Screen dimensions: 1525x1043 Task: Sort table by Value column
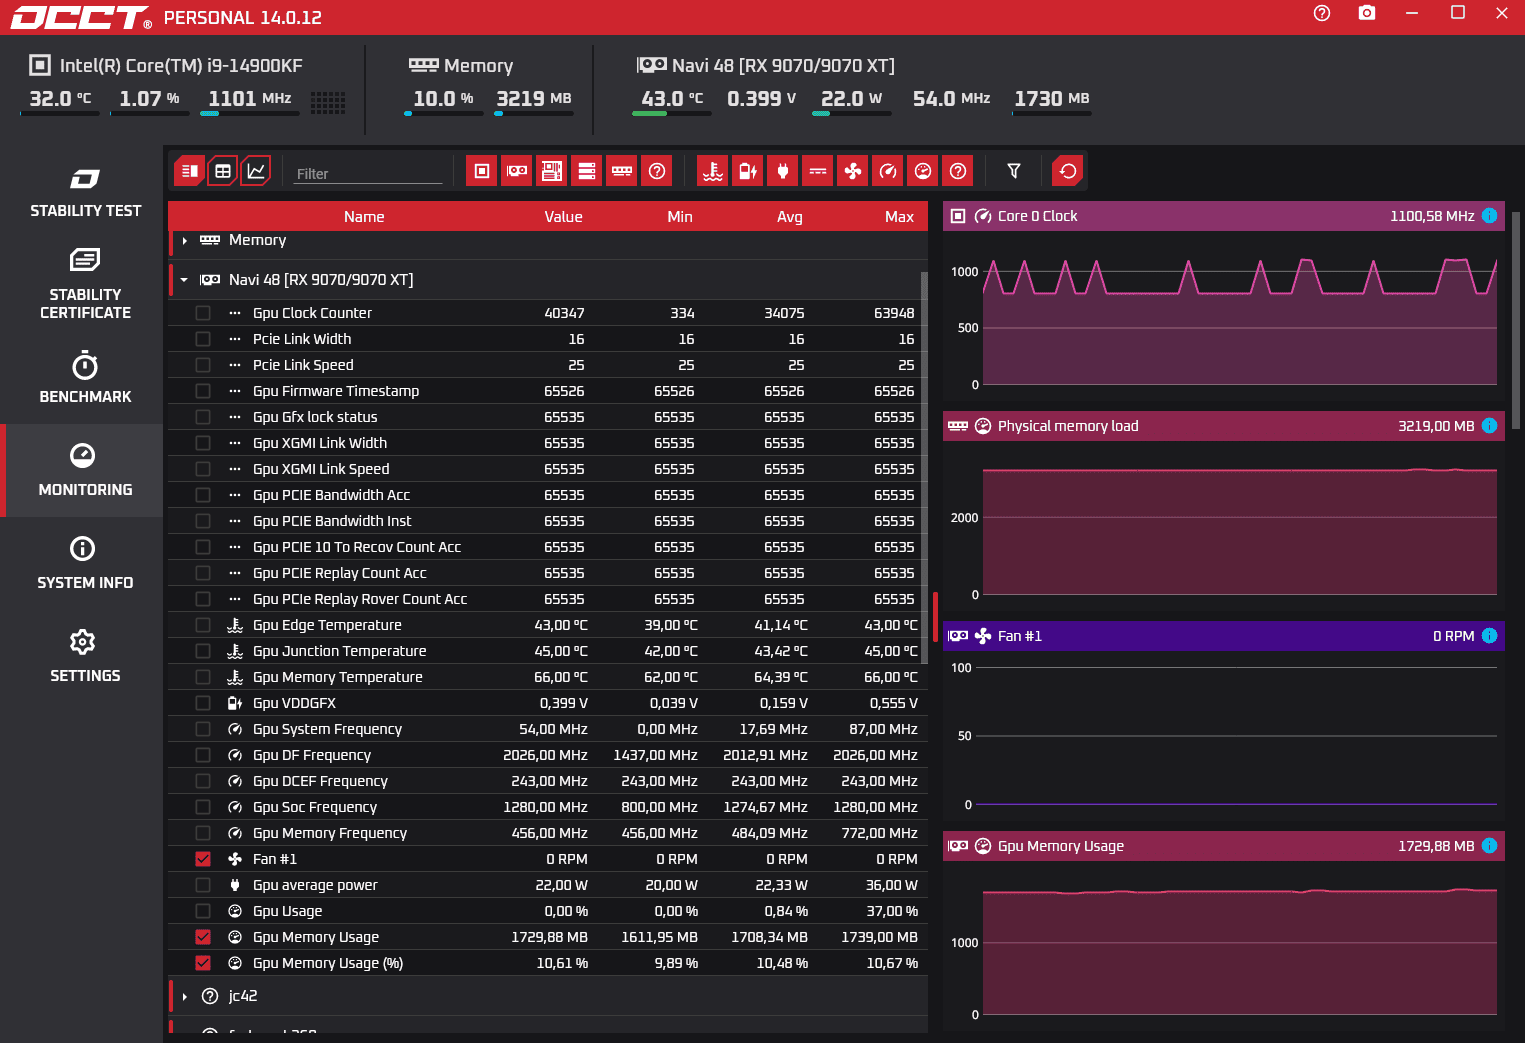click(x=563, y=216)
